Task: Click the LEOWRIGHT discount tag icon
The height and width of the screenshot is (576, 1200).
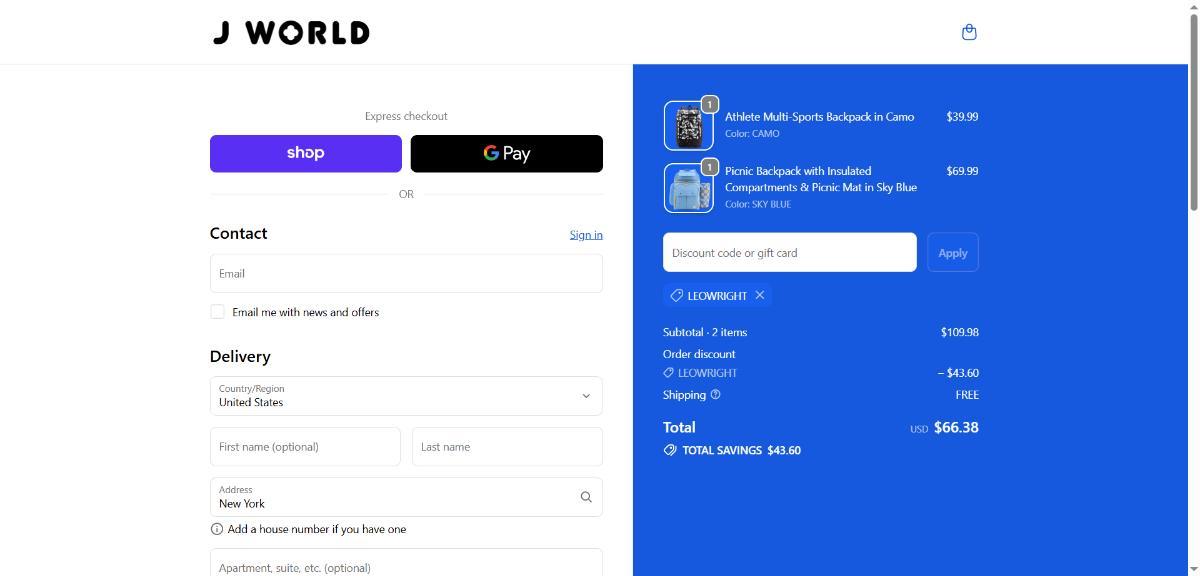Action: point(676,295)
